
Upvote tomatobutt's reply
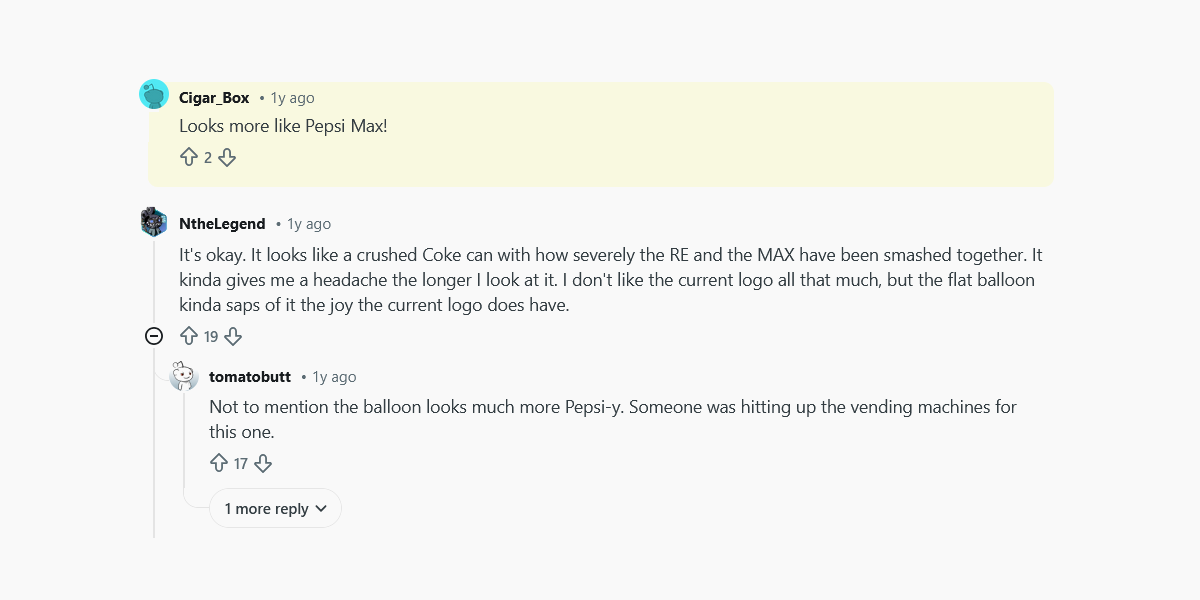point(219,463)
